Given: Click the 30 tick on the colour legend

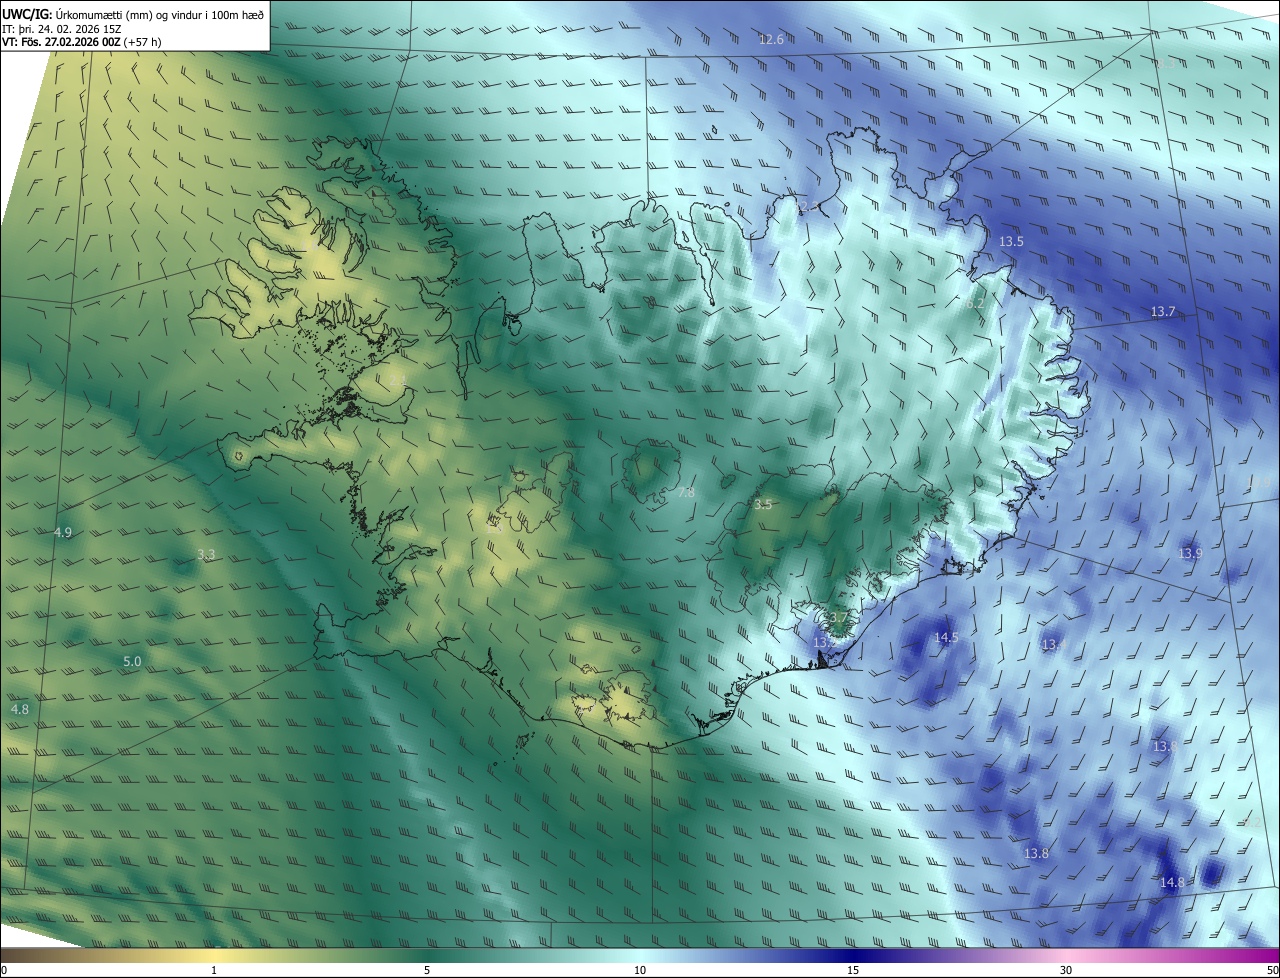Looking at the screenshot, I should [1066, 971].
